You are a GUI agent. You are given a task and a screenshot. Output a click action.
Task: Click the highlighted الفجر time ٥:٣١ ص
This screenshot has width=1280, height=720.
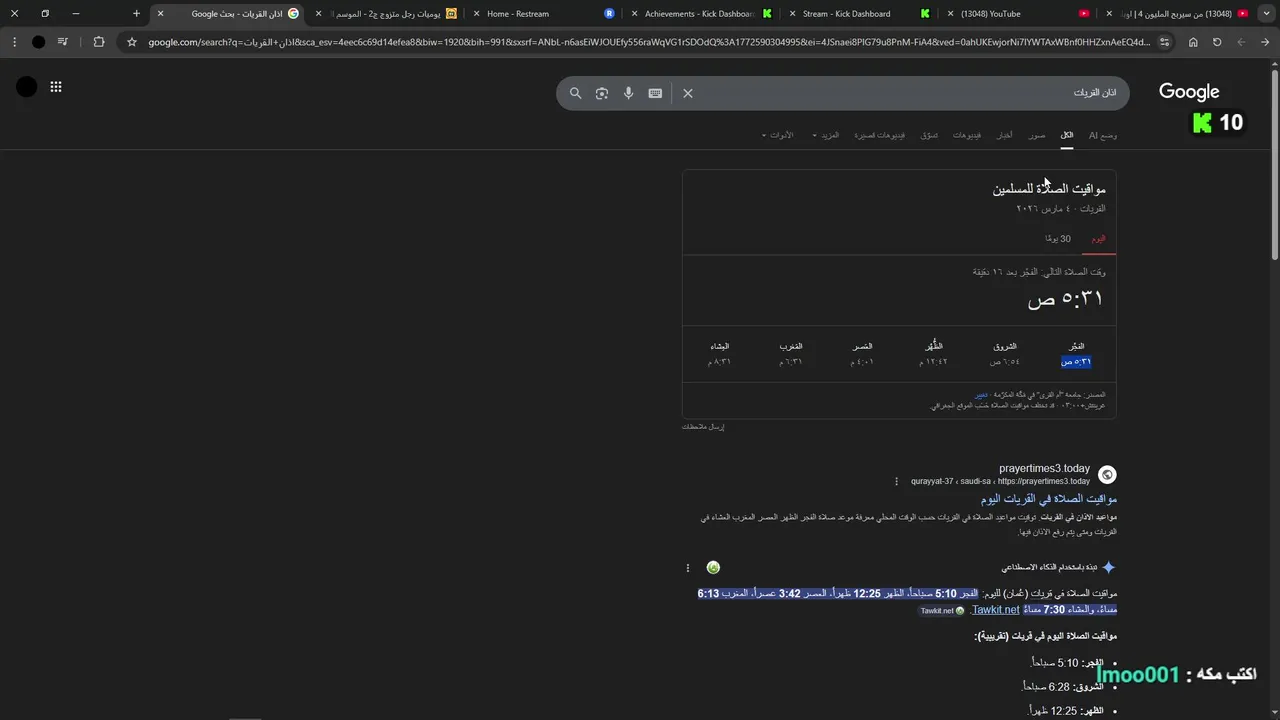point(1076,361)
